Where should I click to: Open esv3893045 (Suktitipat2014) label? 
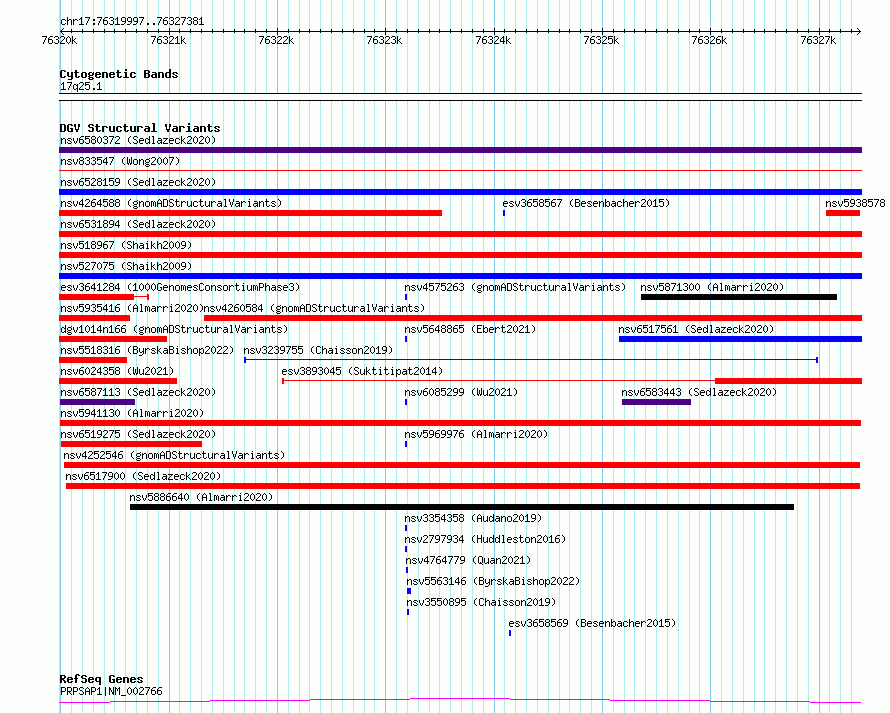[x=362, y=371]
